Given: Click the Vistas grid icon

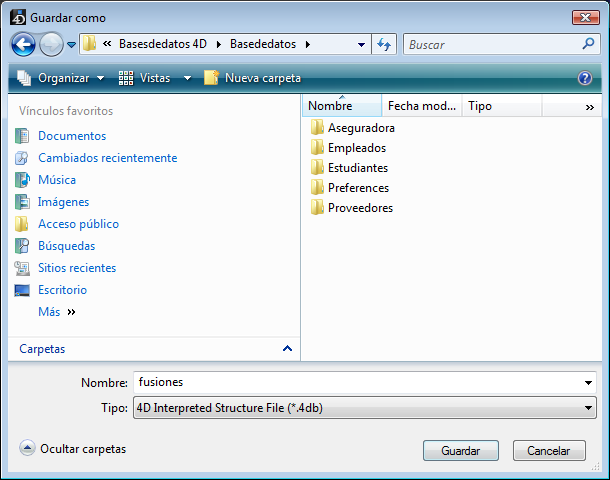Looking at the screenshot, I should 126,78.
